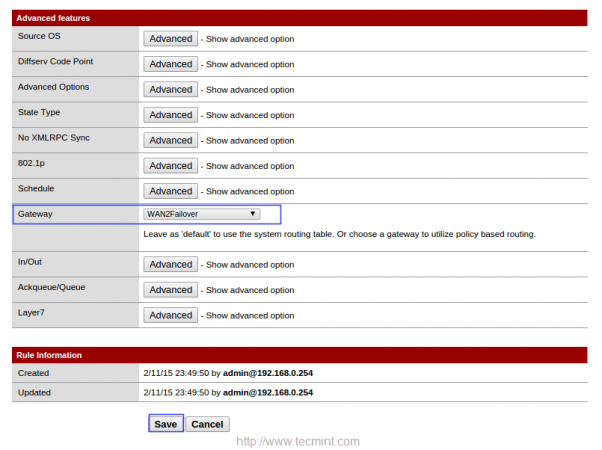Click Advanced button beside Diffserv Code Point

[171, 64]
